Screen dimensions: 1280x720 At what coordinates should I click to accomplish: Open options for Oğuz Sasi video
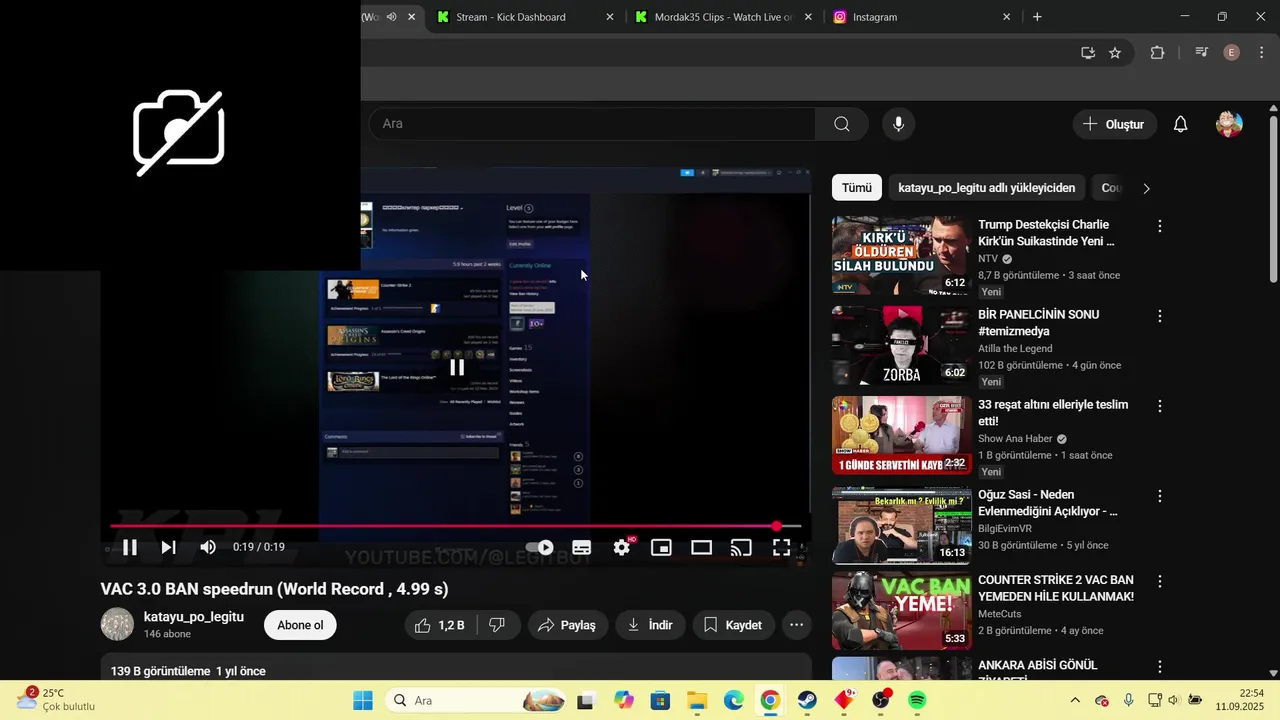[1160, 496]
